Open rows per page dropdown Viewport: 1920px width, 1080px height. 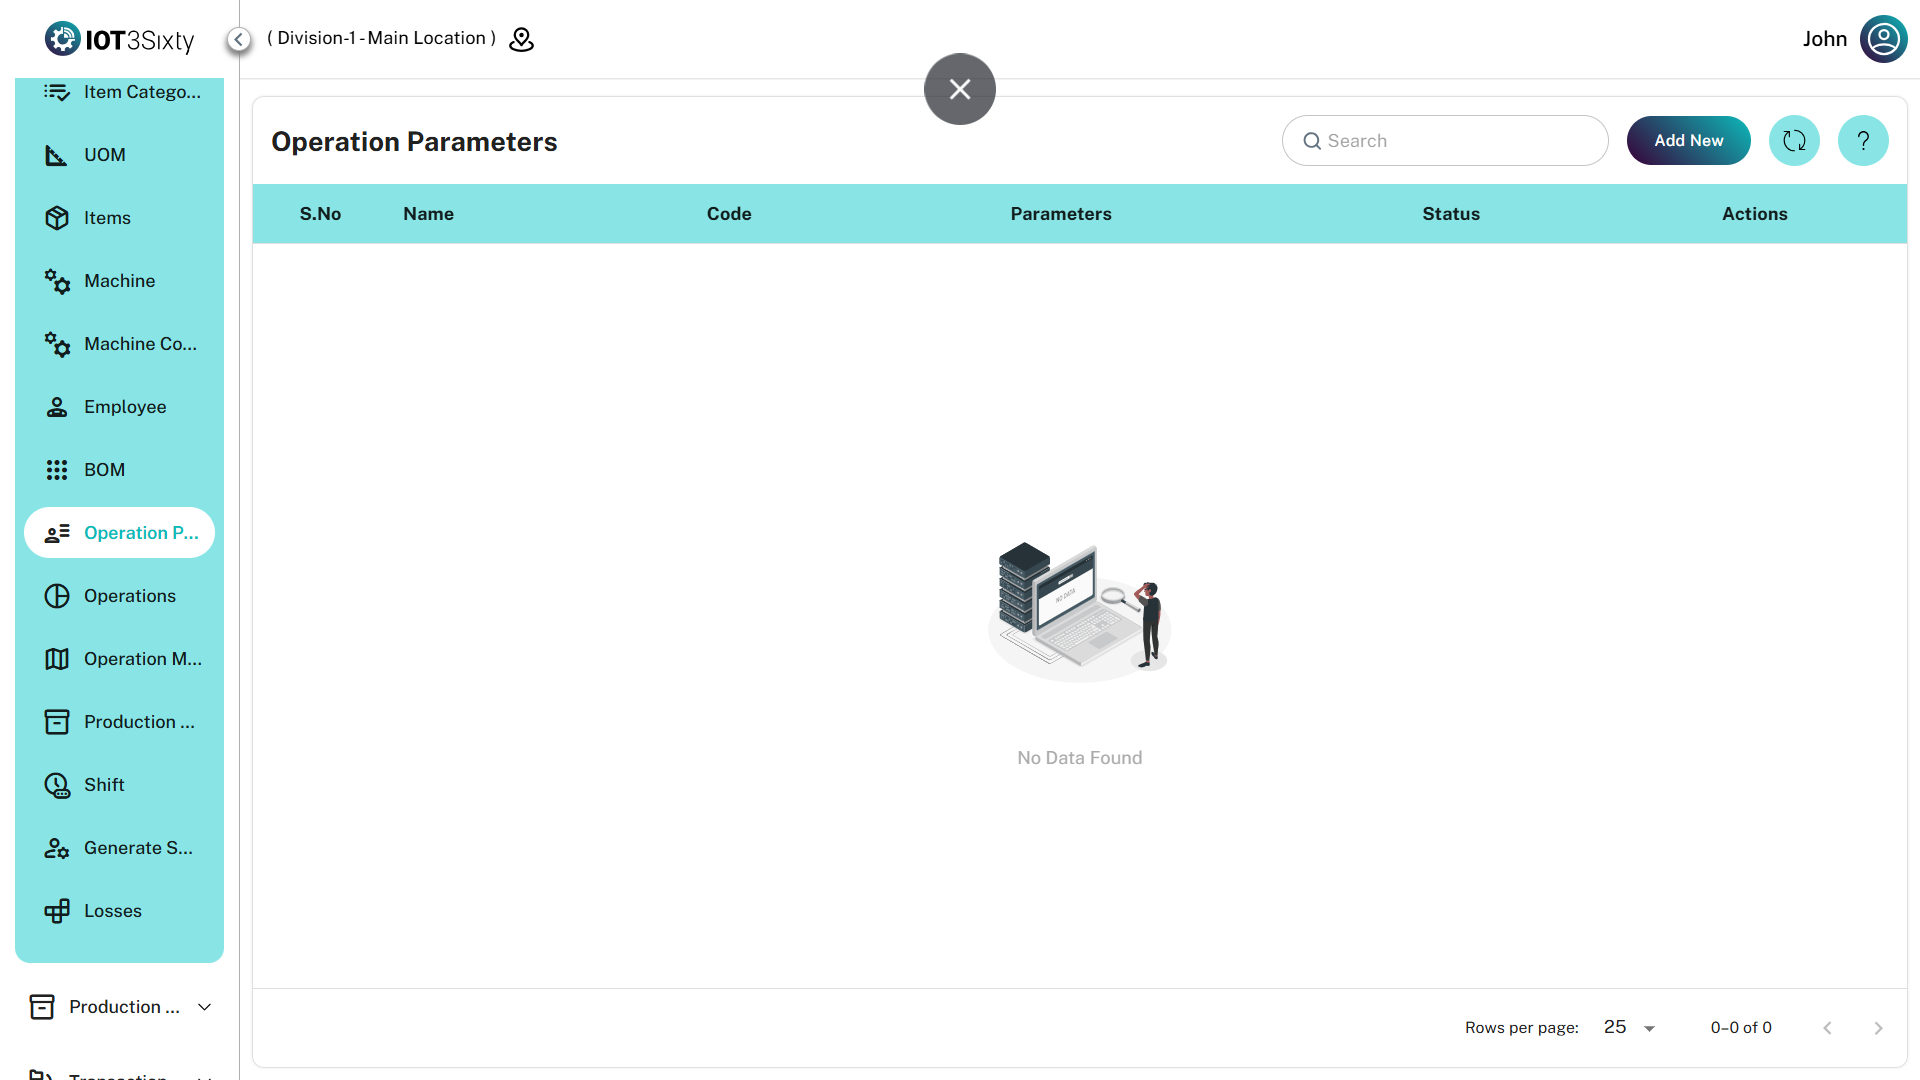tap(1629, 1027)
